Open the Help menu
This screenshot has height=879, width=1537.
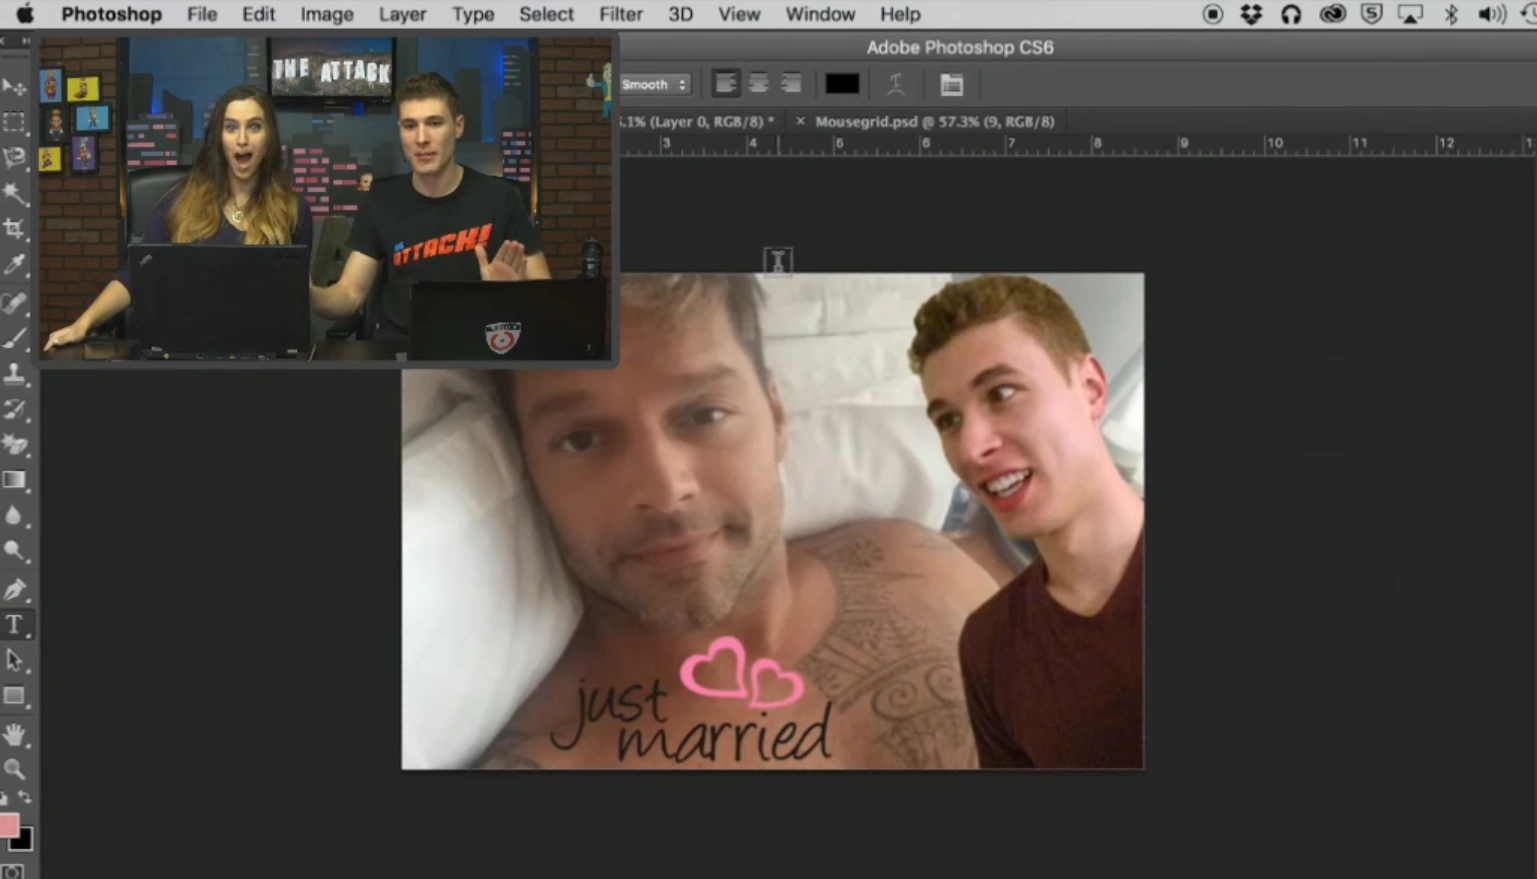[900, 14]
